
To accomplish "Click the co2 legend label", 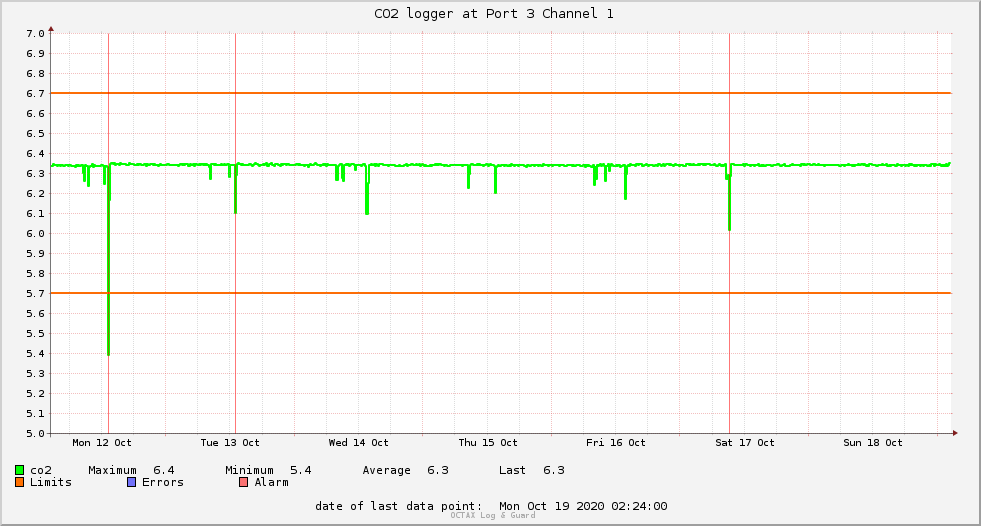I will click(41, 470).
